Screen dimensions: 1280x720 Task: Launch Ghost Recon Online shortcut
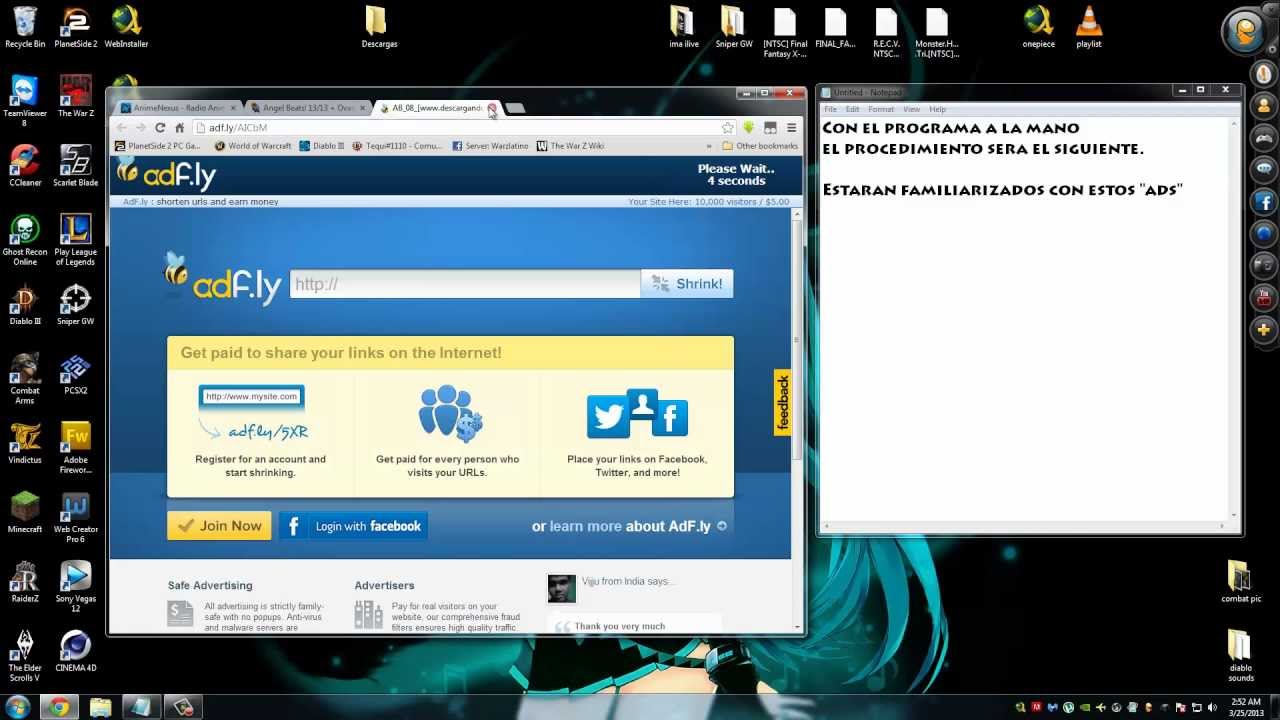point(25,240)
